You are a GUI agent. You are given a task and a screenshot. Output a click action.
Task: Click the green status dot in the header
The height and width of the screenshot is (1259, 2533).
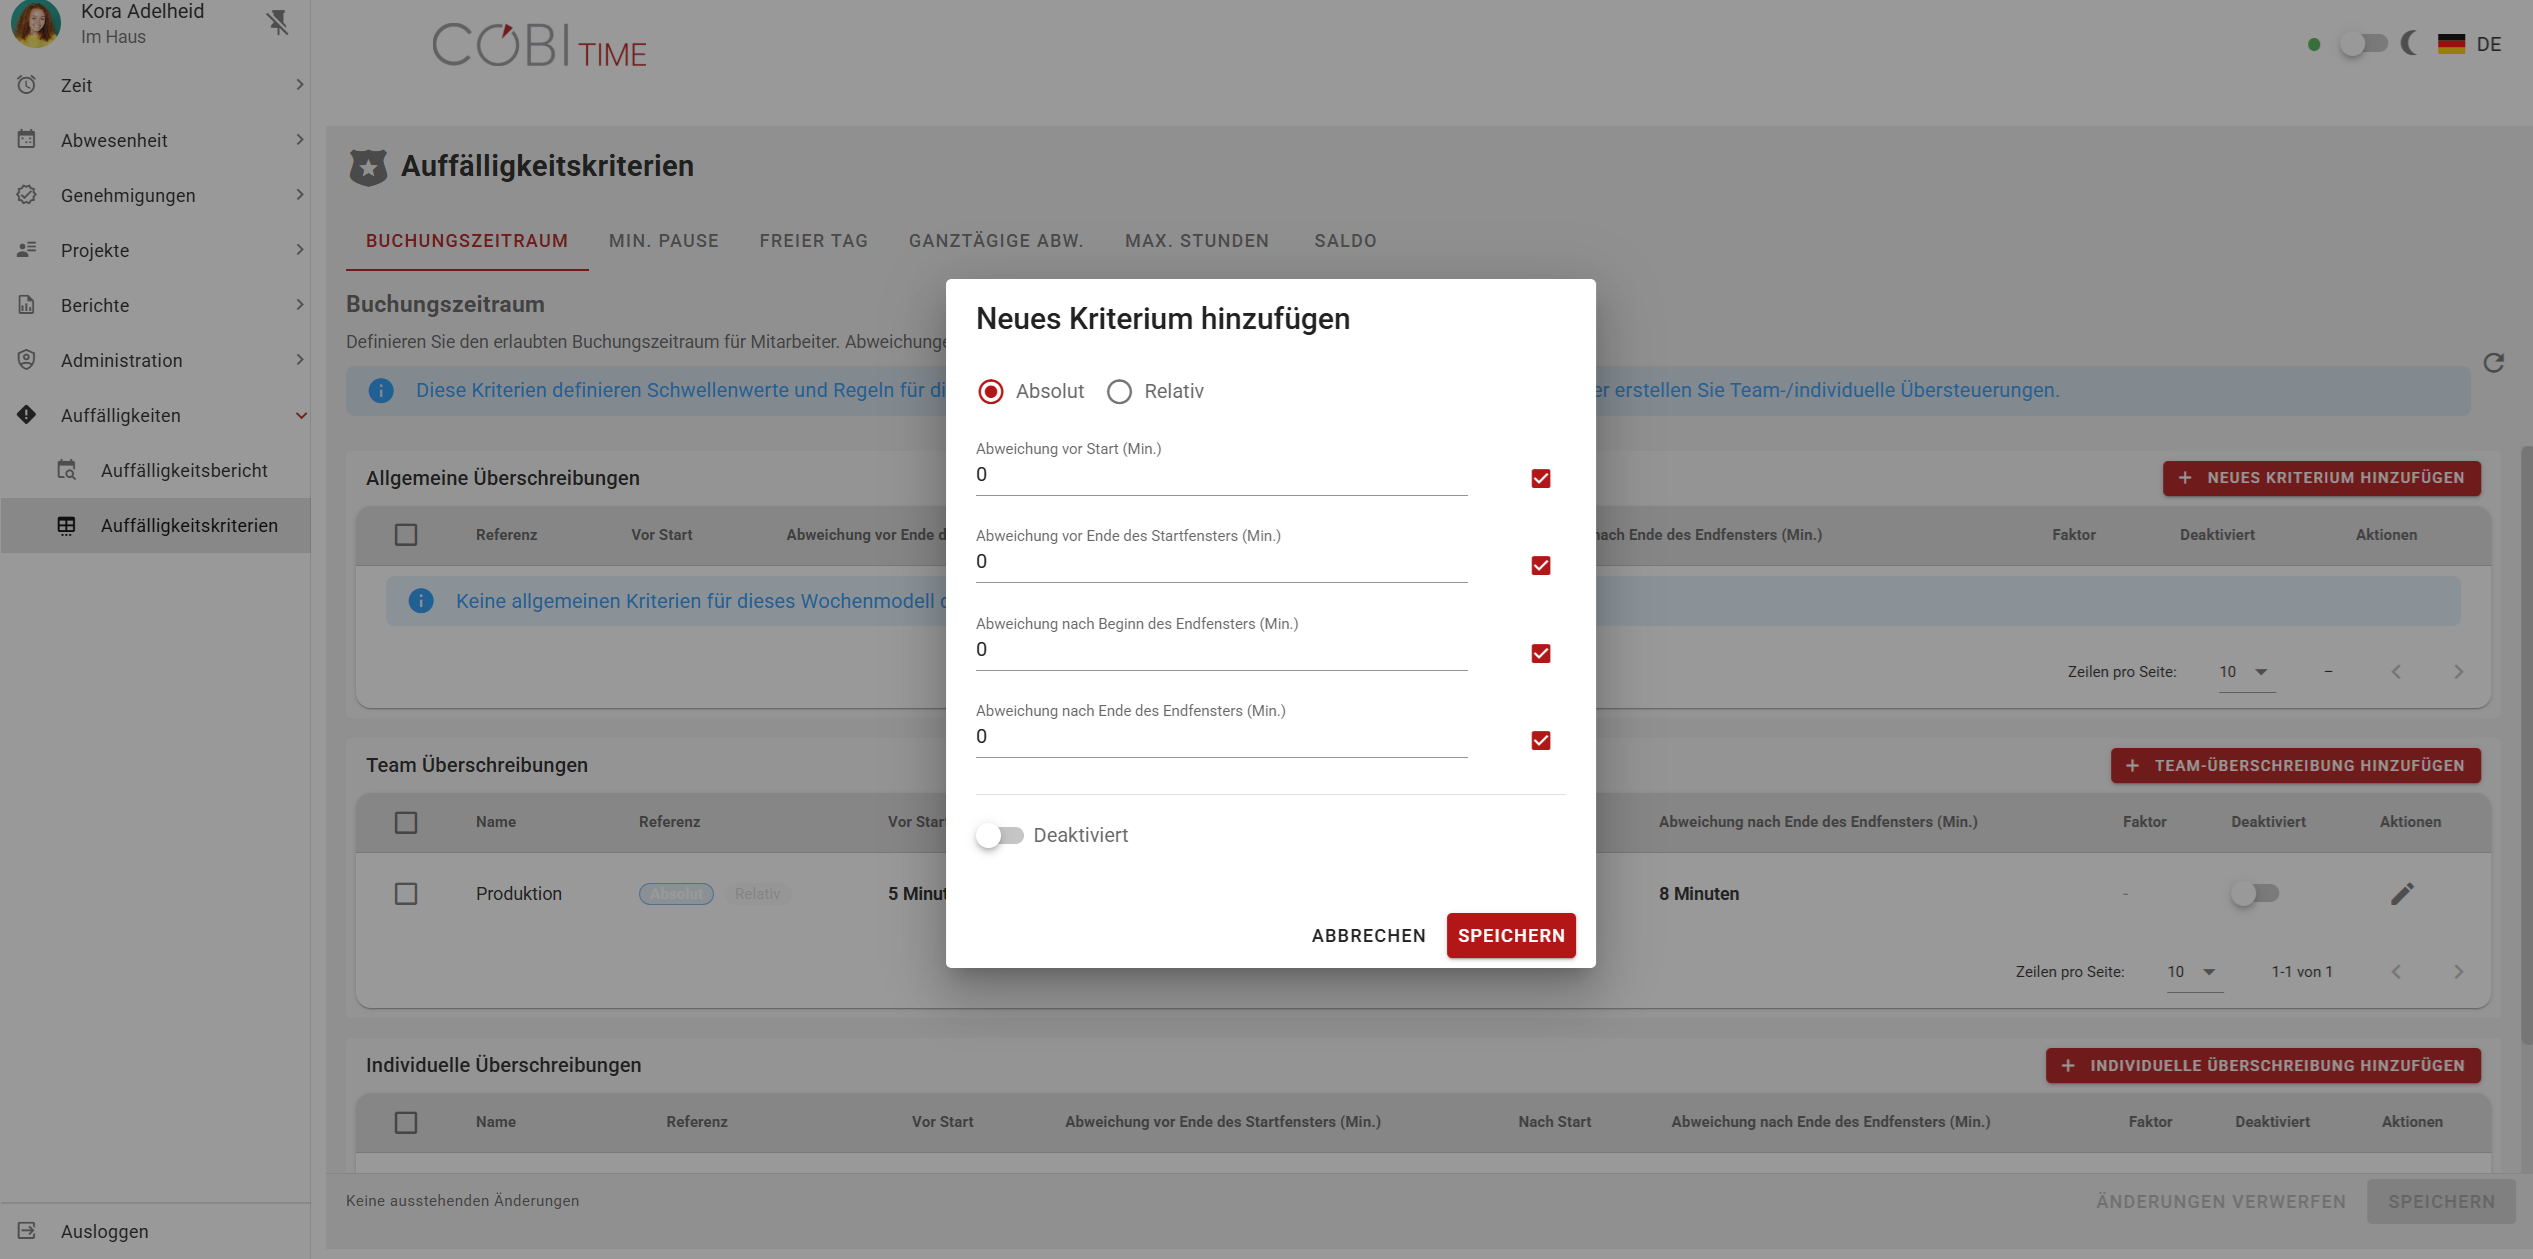(2314, 44)
